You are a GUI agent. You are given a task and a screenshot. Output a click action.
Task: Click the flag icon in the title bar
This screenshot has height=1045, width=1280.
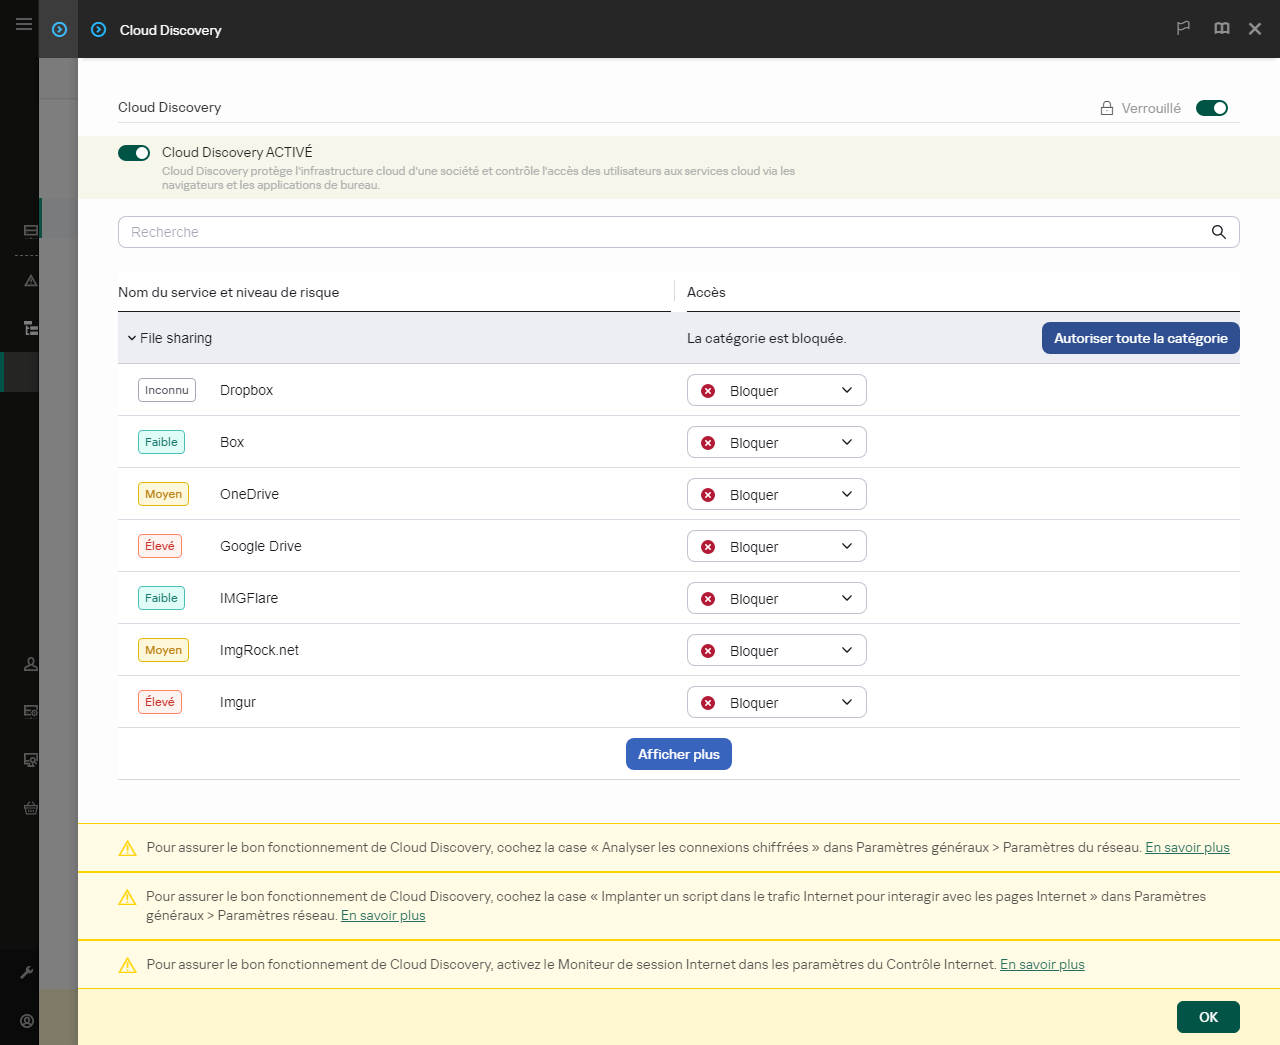pyautogui.click(x=1183, y=28)
